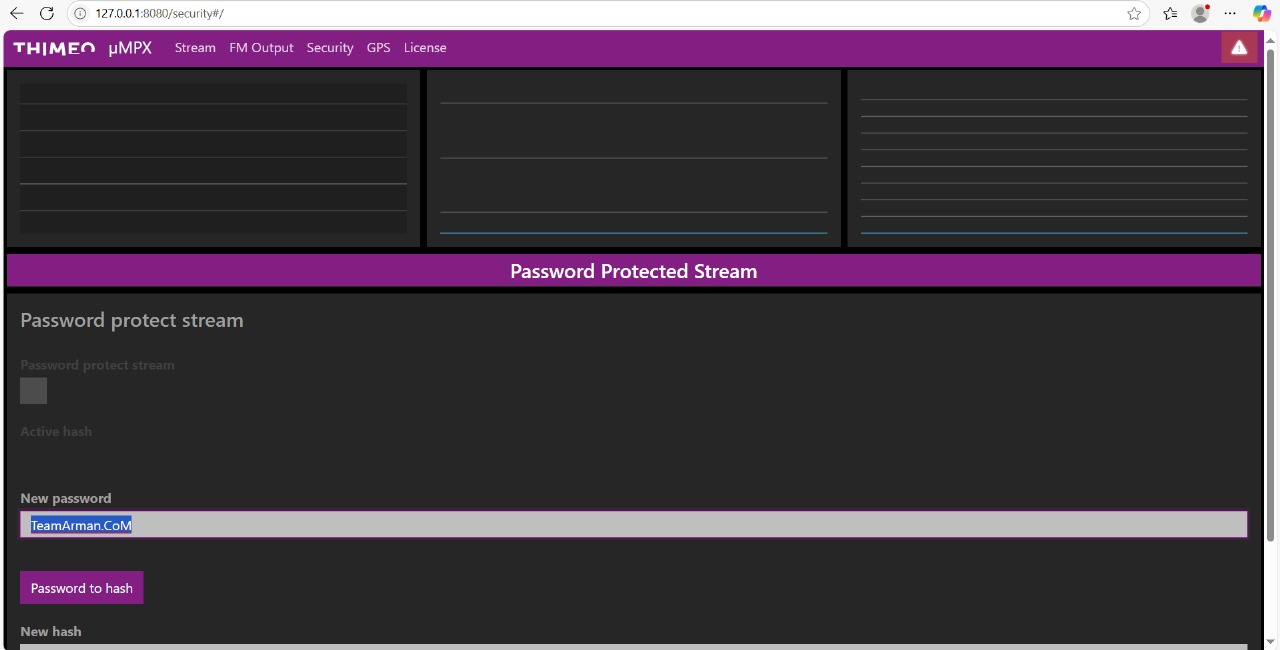Go to the FM Output page
The height and width of the screenshot is (650, 1280).
(261, 48)
